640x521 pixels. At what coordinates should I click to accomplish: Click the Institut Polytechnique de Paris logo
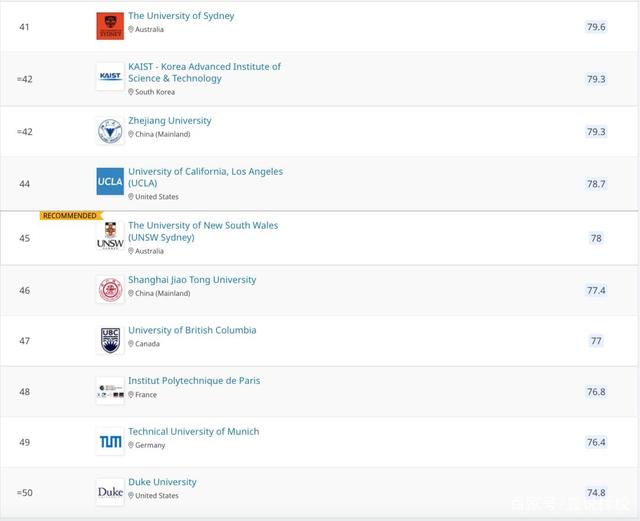point(110,391)
